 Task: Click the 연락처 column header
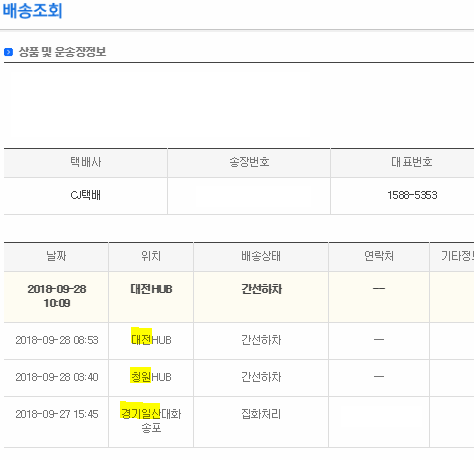click(379, 256)
